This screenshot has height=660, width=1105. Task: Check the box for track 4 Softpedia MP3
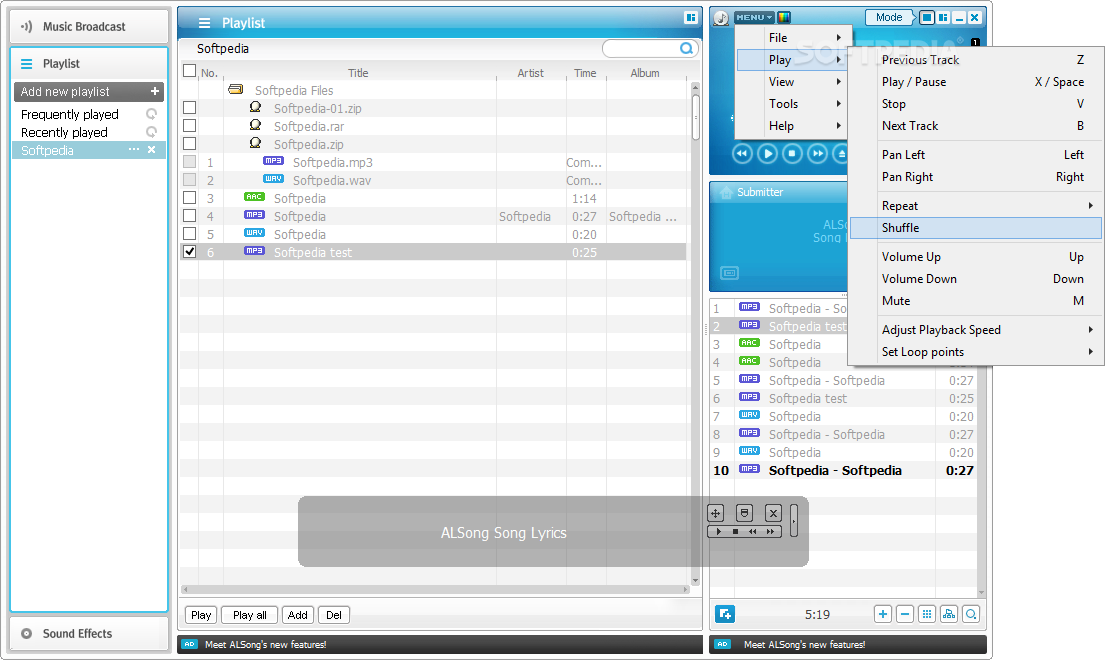190,216
